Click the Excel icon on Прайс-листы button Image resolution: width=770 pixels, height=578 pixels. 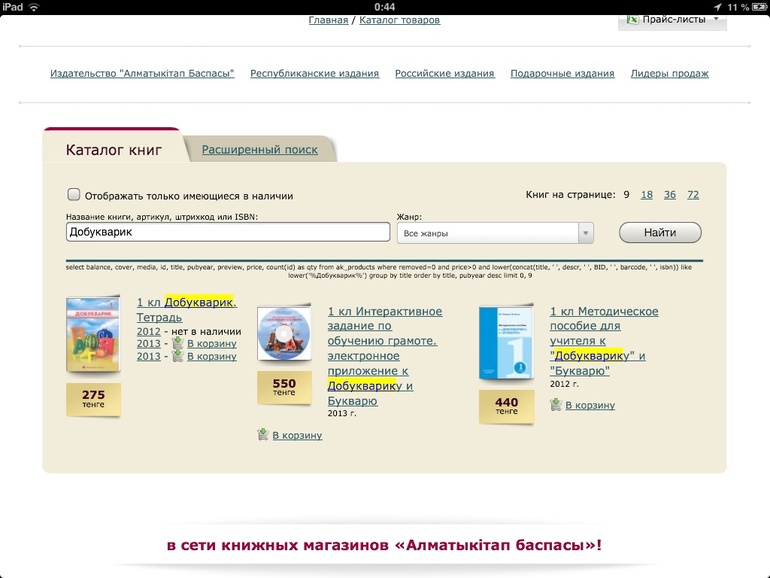[x=633, y=19]
